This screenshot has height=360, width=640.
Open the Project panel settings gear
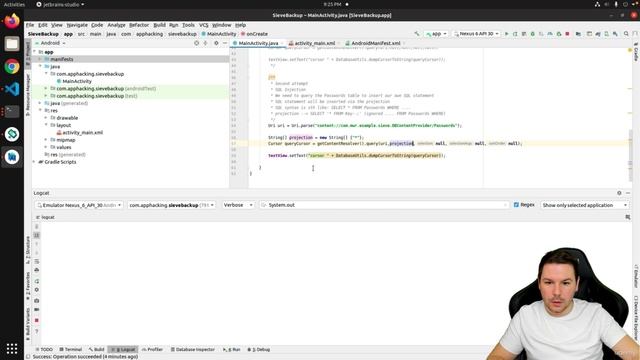point(216,43)
